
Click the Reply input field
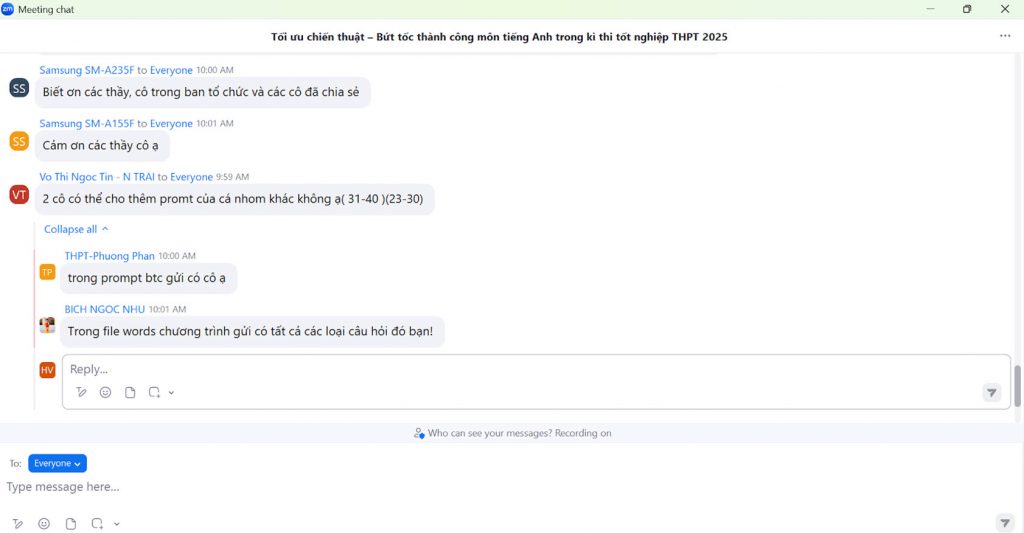[x=536, y=369]
